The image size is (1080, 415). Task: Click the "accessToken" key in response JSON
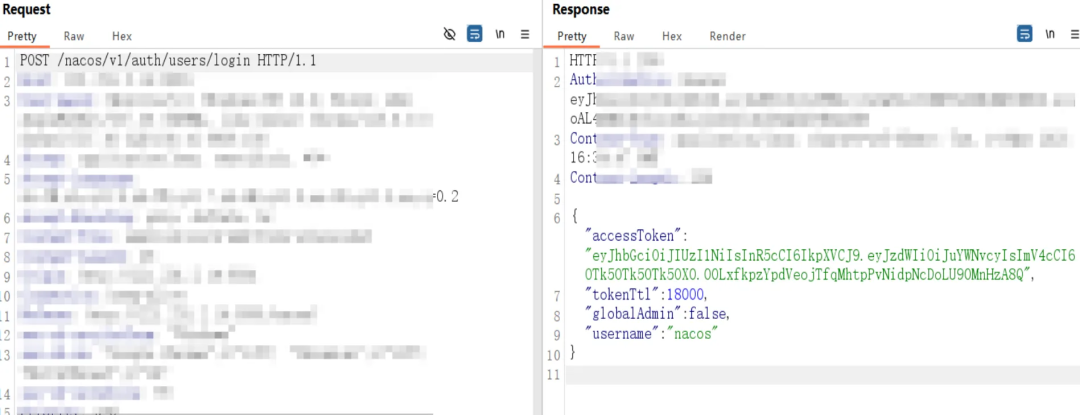click(x=632, y=236)
